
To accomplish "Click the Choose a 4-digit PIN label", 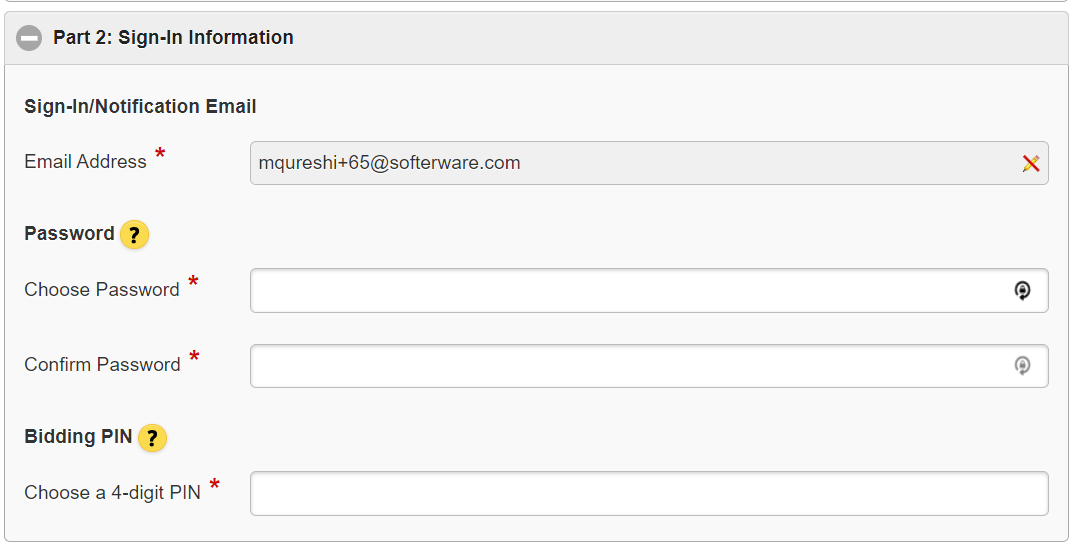I will click(x=113, y=493).
